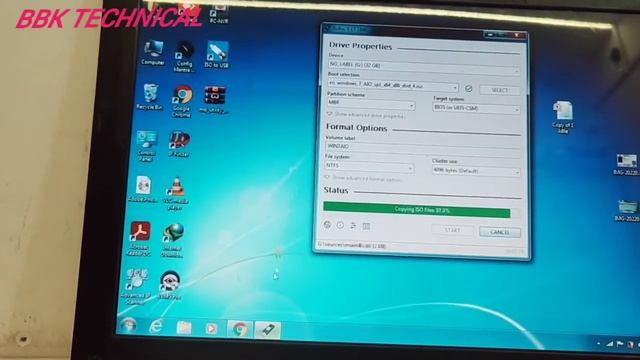Open the Recycle Bin icon
640x360 pixels.
click(150, 97)
